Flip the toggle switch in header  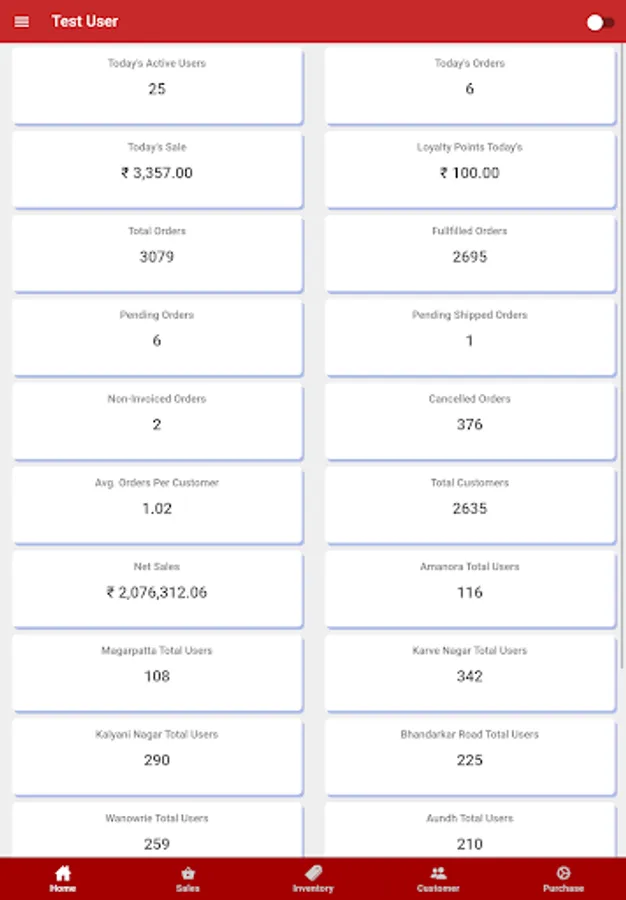click(599, 22)
